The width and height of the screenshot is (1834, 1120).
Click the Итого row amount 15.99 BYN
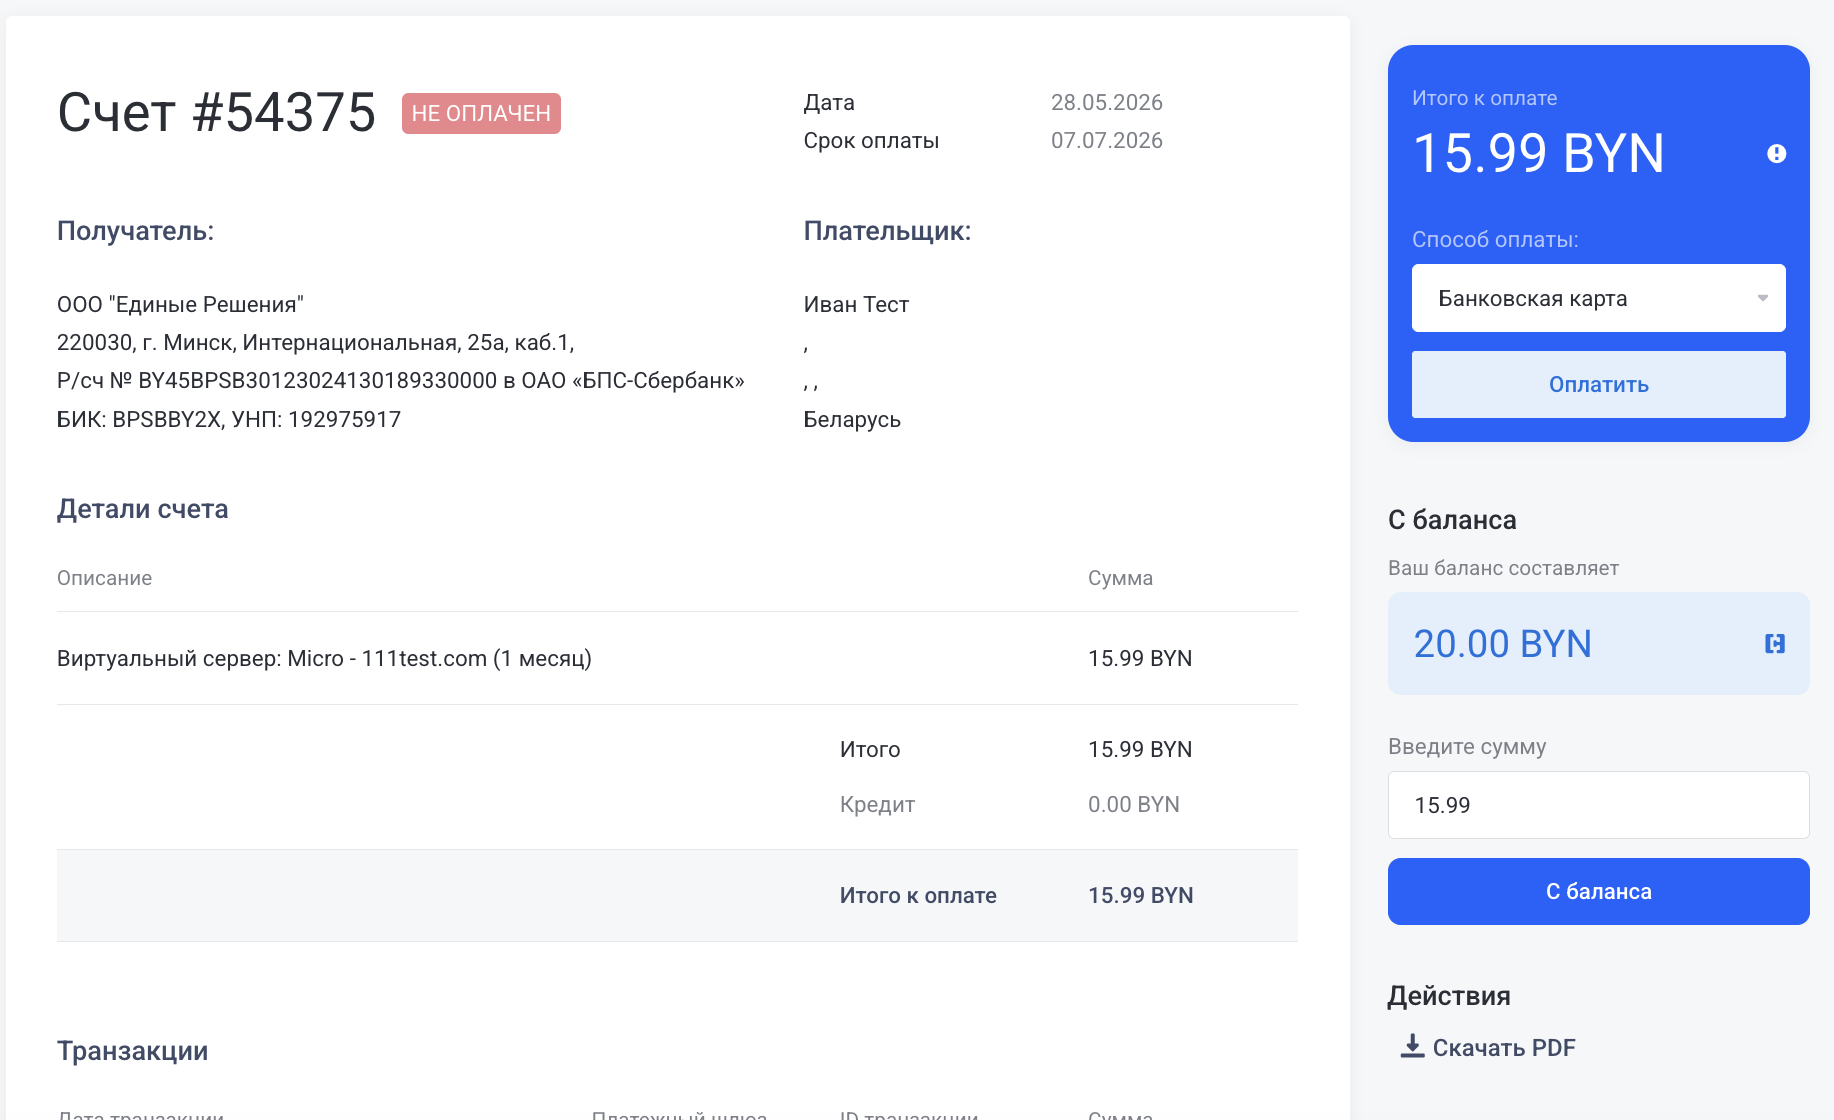tap(1140, 749)
